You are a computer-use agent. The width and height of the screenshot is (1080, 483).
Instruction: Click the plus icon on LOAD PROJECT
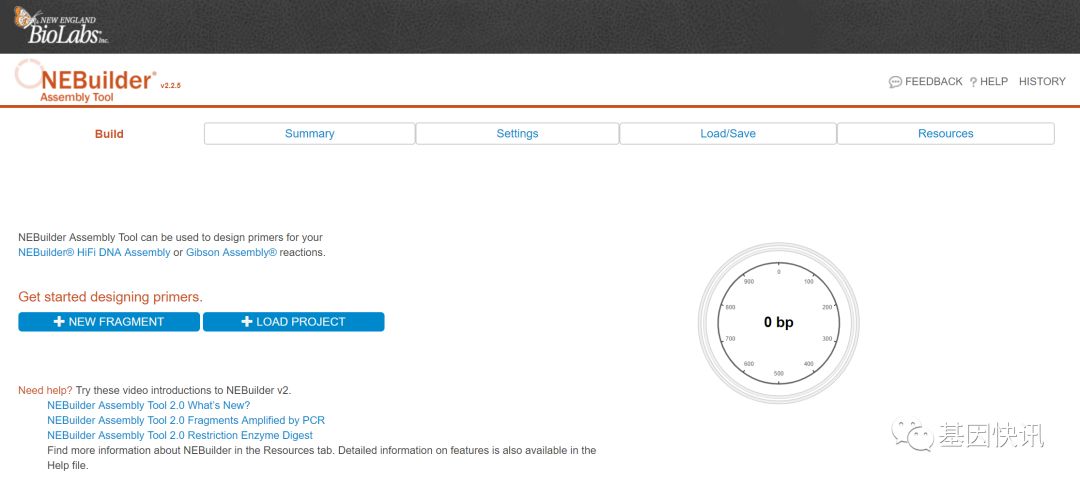pyautogui.click(x=247, y=322)
